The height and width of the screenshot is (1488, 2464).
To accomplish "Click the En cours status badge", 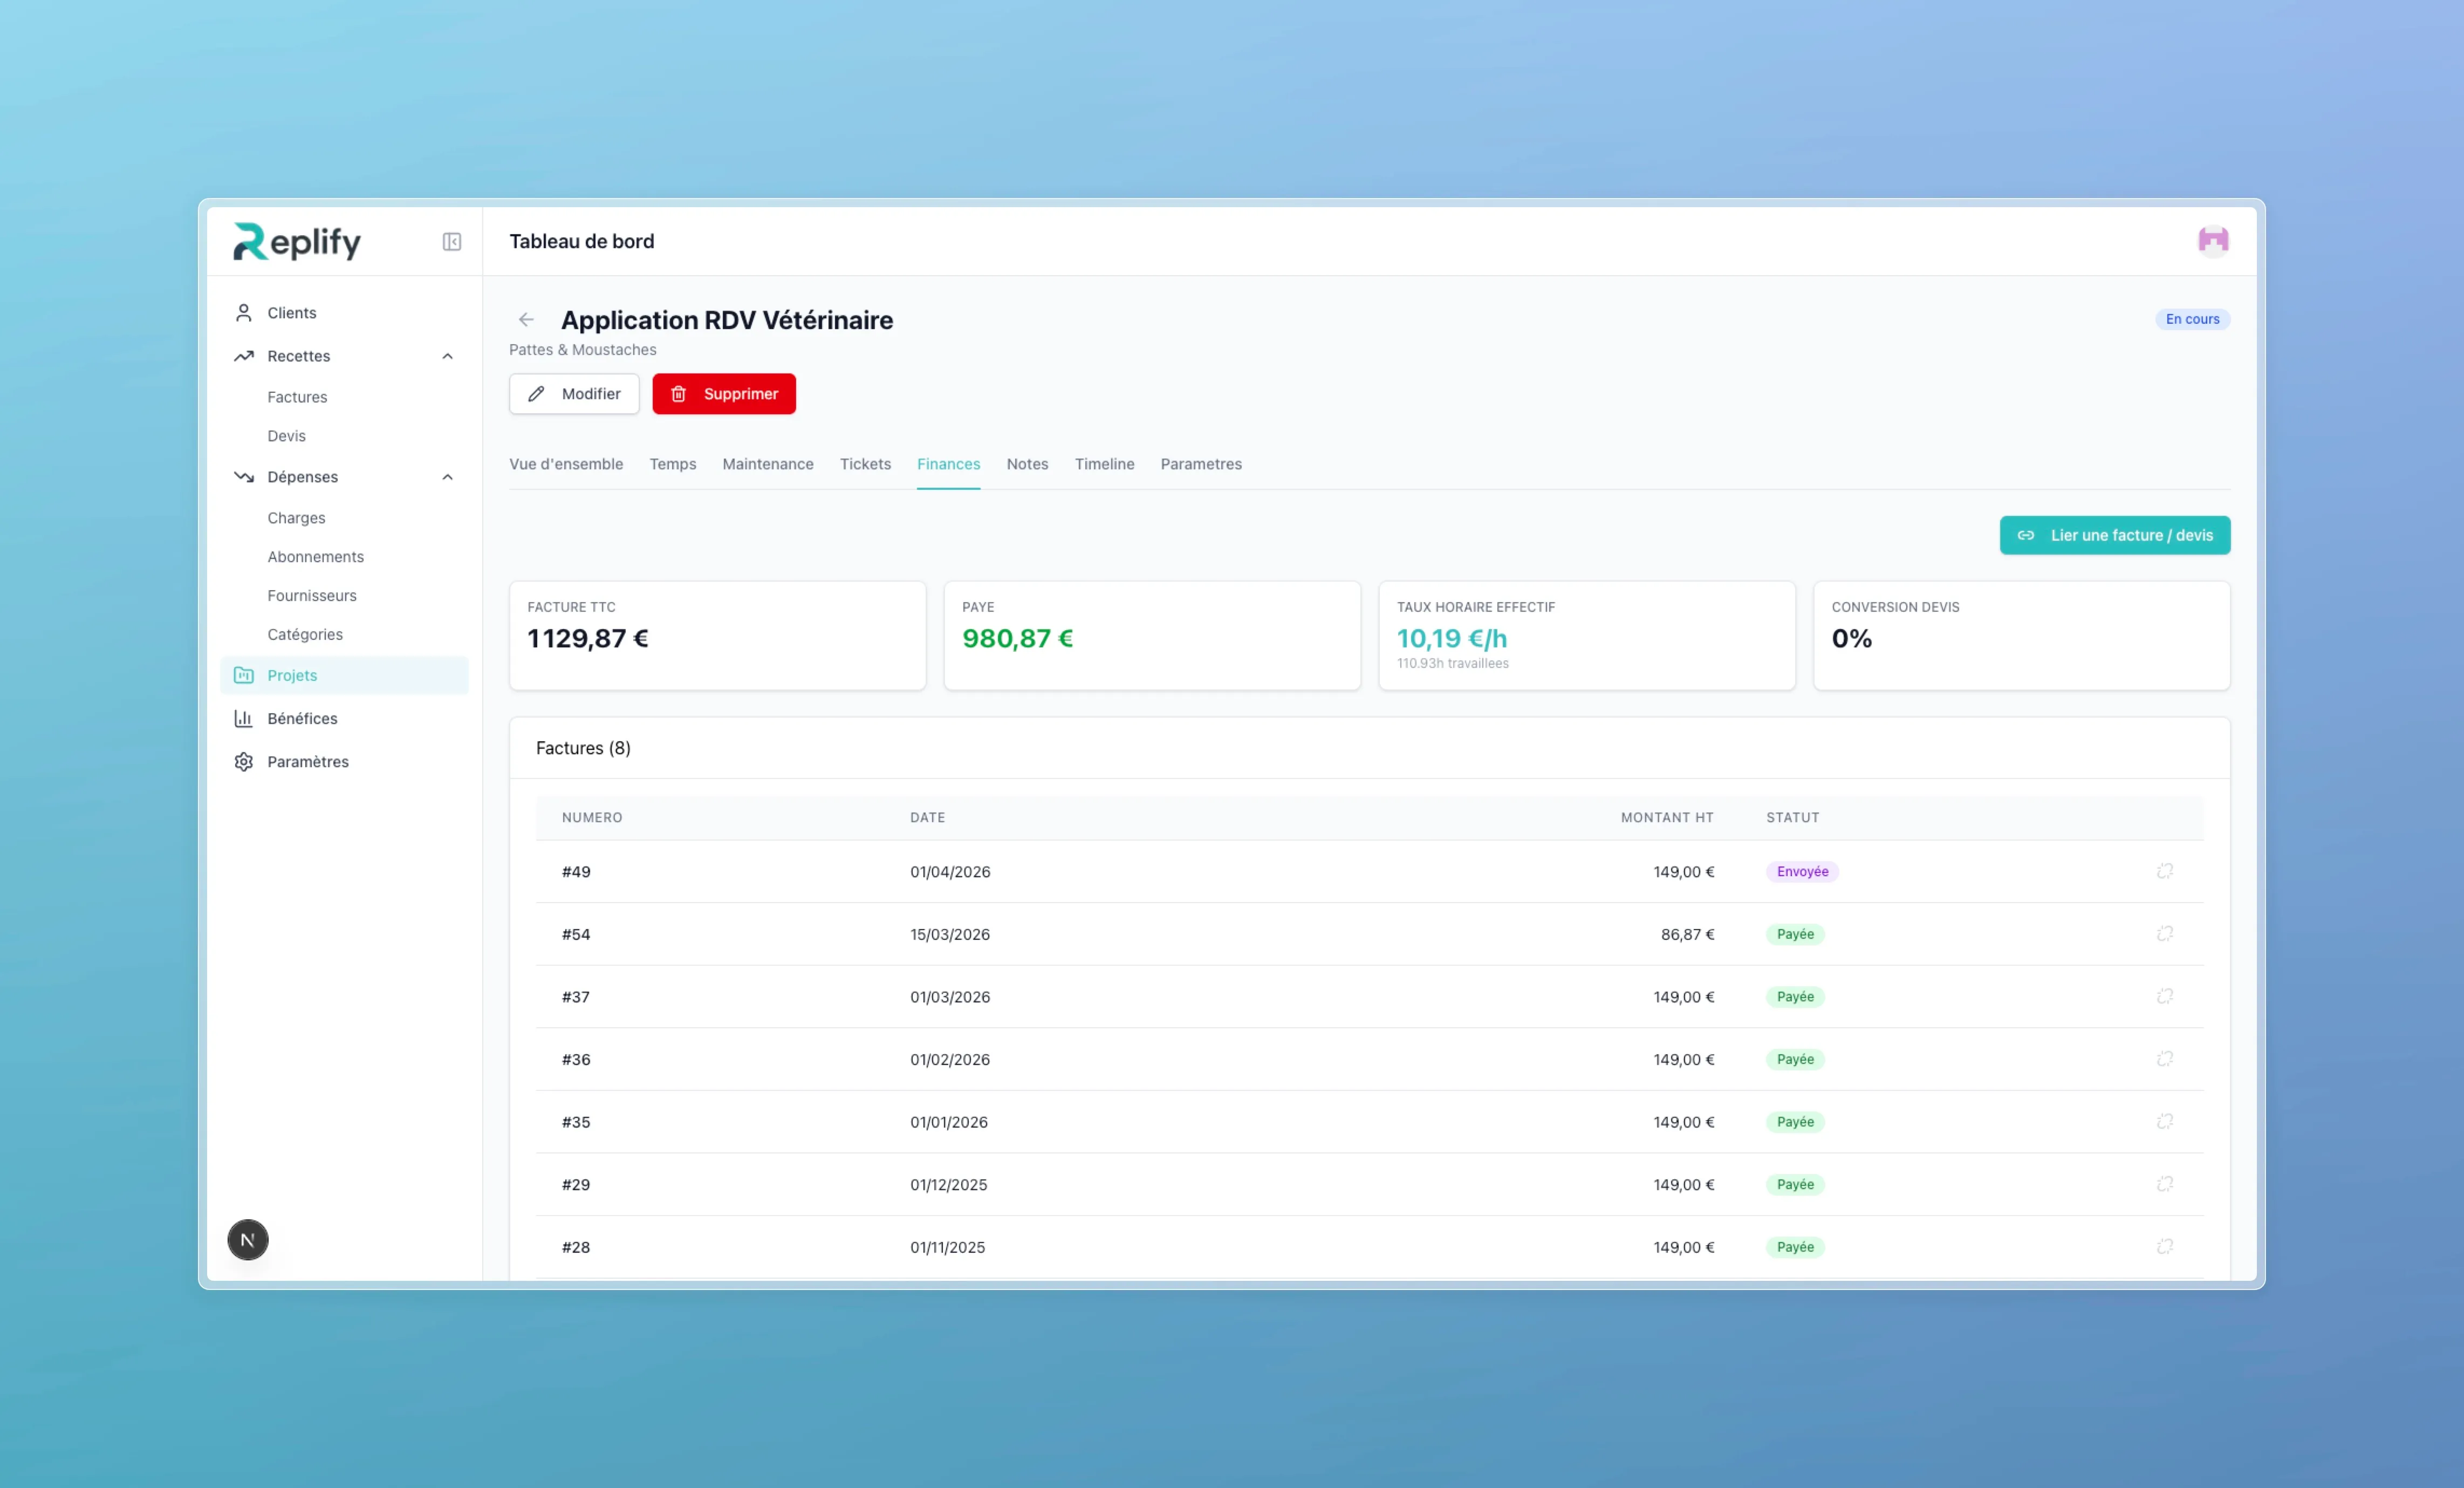I will click(2192, 319).
